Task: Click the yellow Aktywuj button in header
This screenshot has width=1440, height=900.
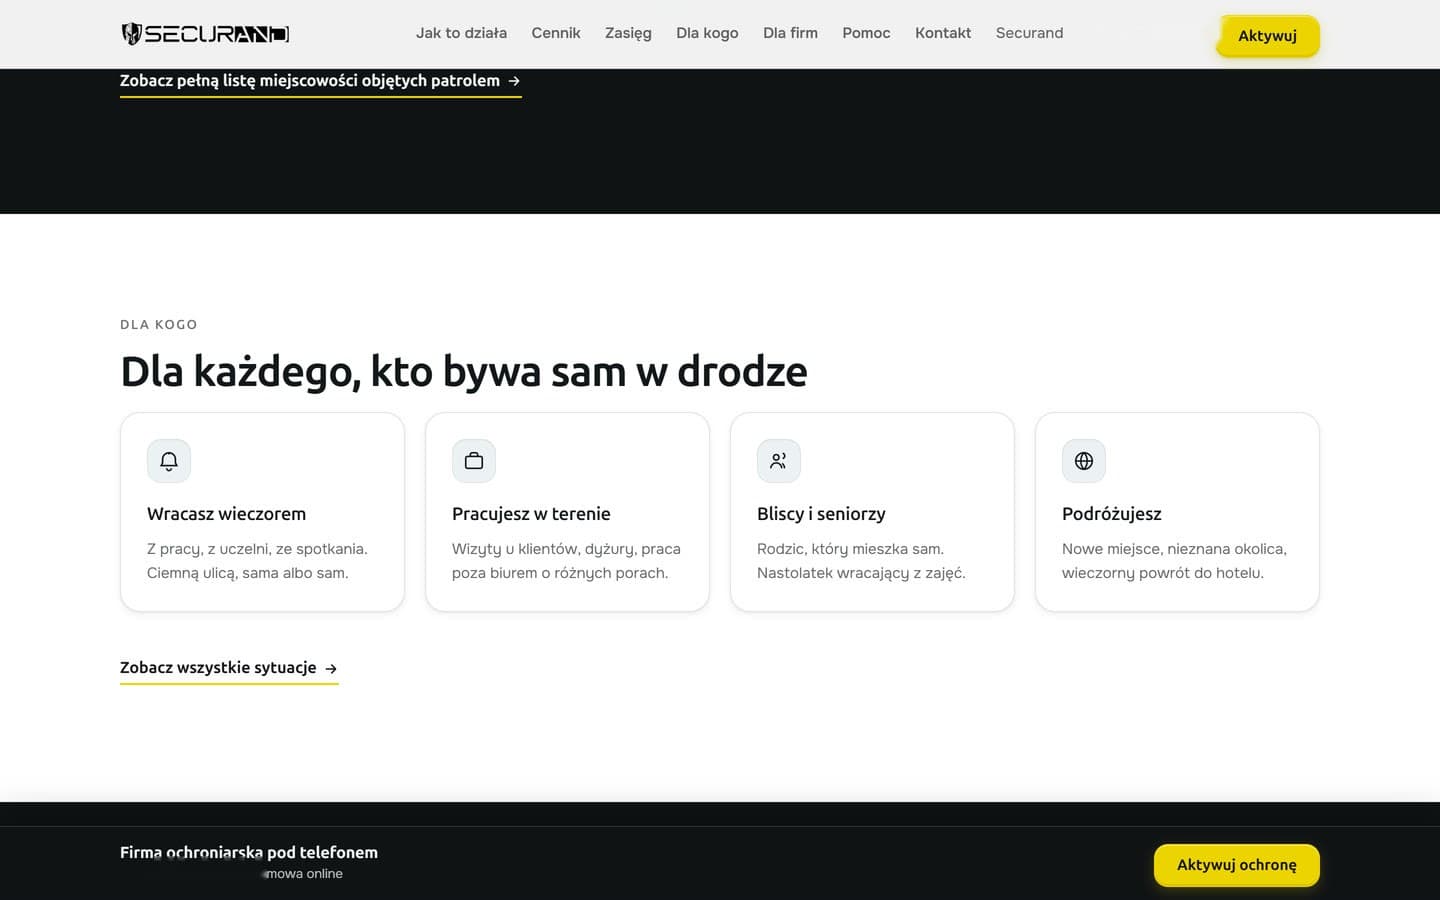Action: [1267, 36]
